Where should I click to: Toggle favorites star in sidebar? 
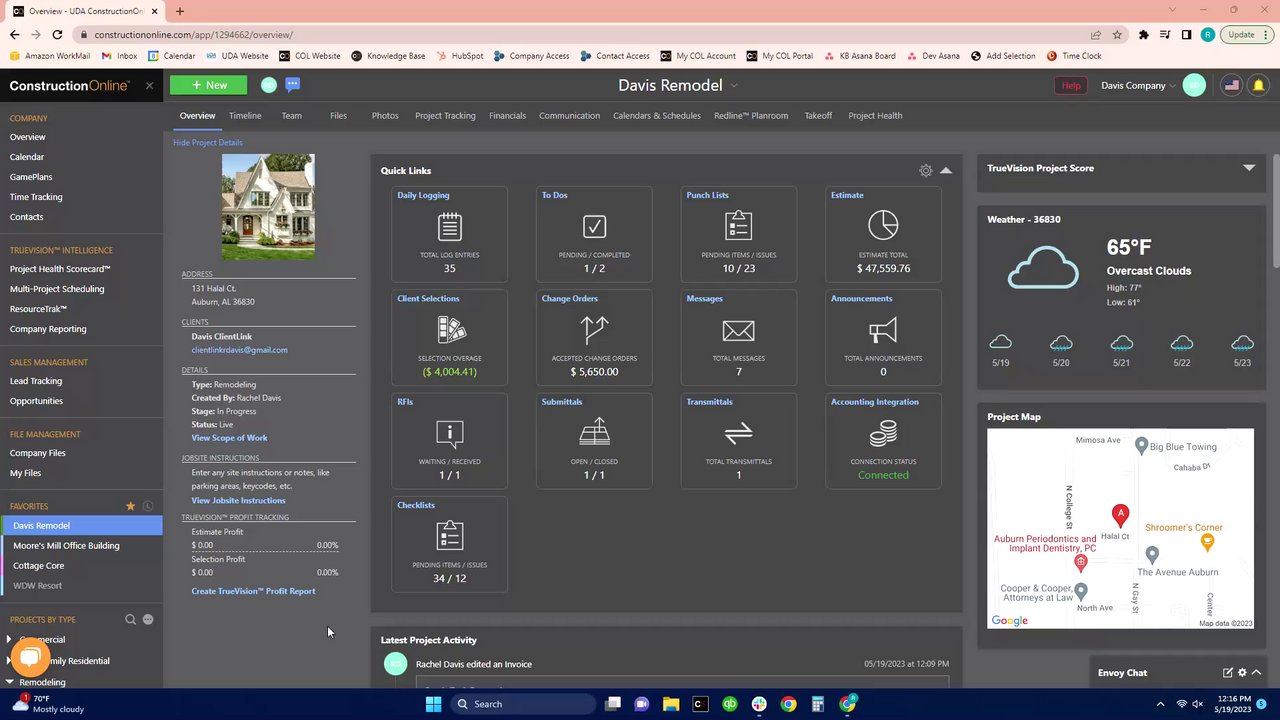(x=130, y=506)
